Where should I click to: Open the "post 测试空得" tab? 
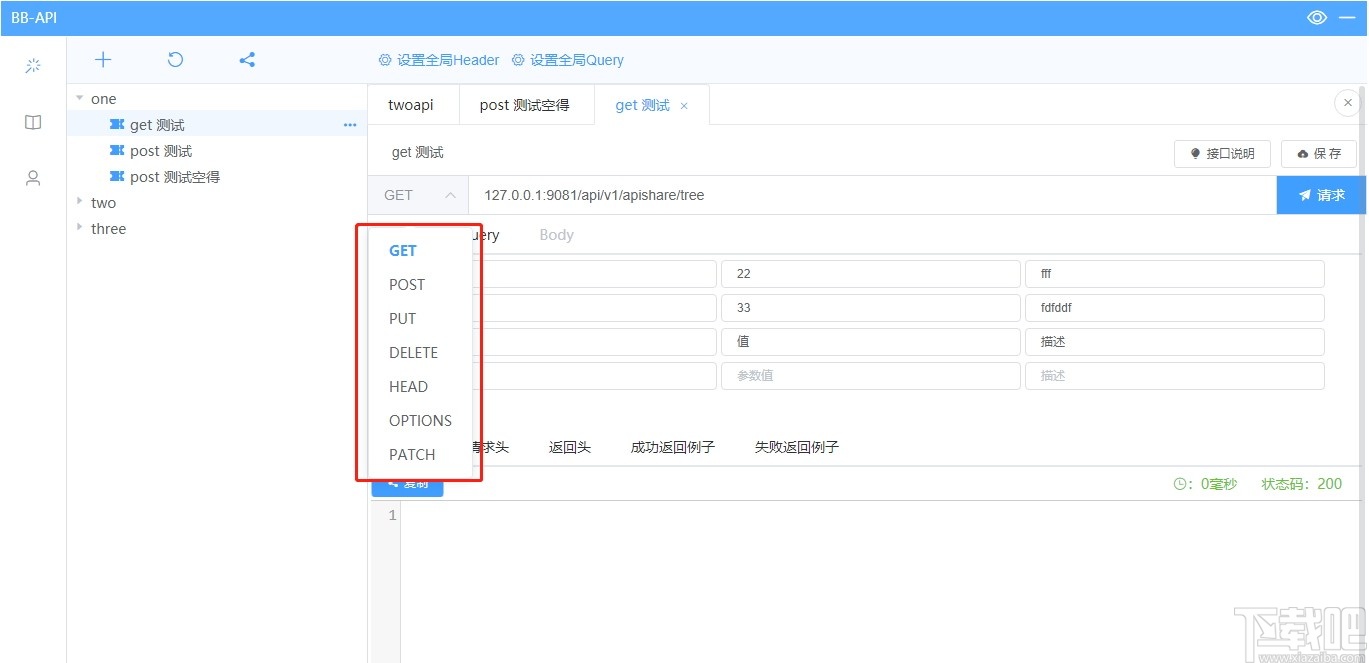[526, 104]
